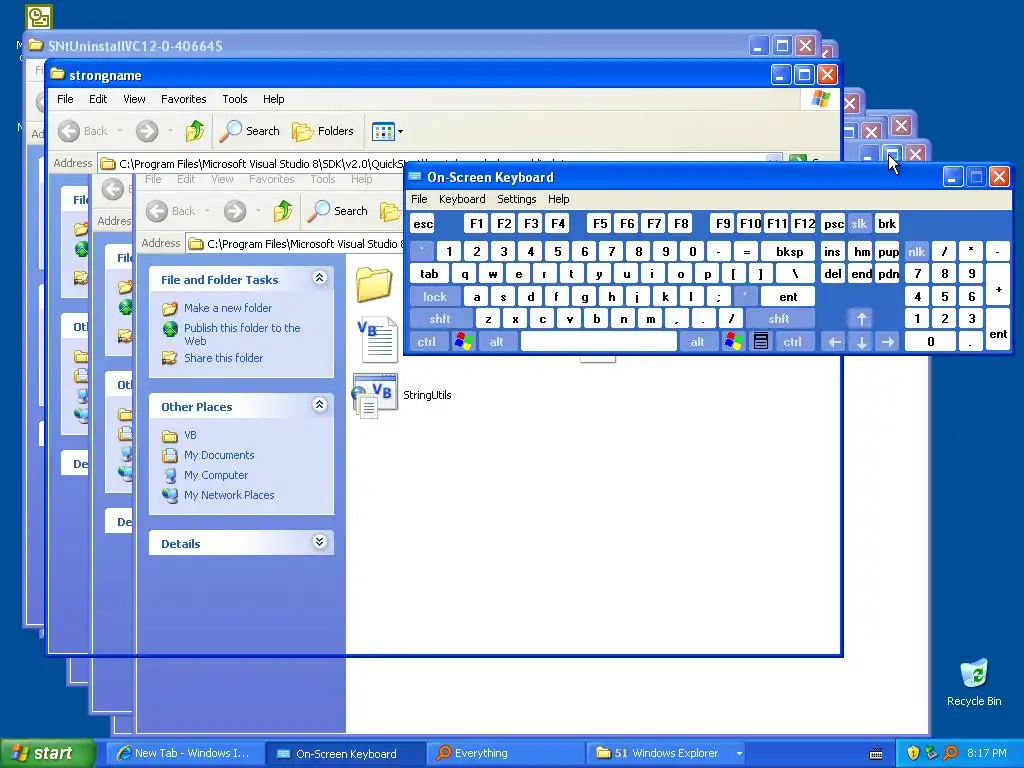Open the Keyboard menu
Image resolution: width=1024 pixels, height=768 pixels.
pos(462,199)
